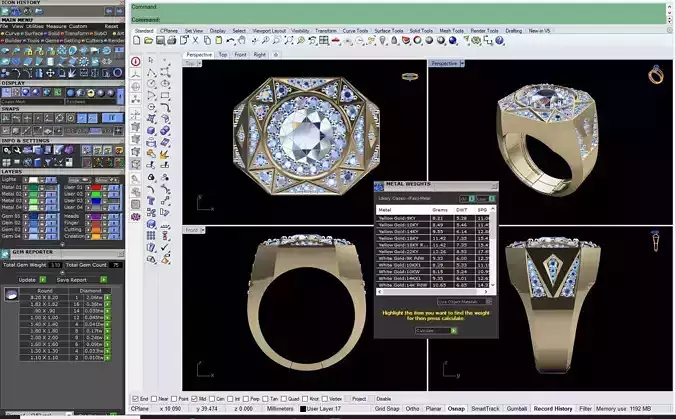Open the Top viewport title dropdown arrow
Image resolution: width=676 pixels, height=419 pixels.
199,63
